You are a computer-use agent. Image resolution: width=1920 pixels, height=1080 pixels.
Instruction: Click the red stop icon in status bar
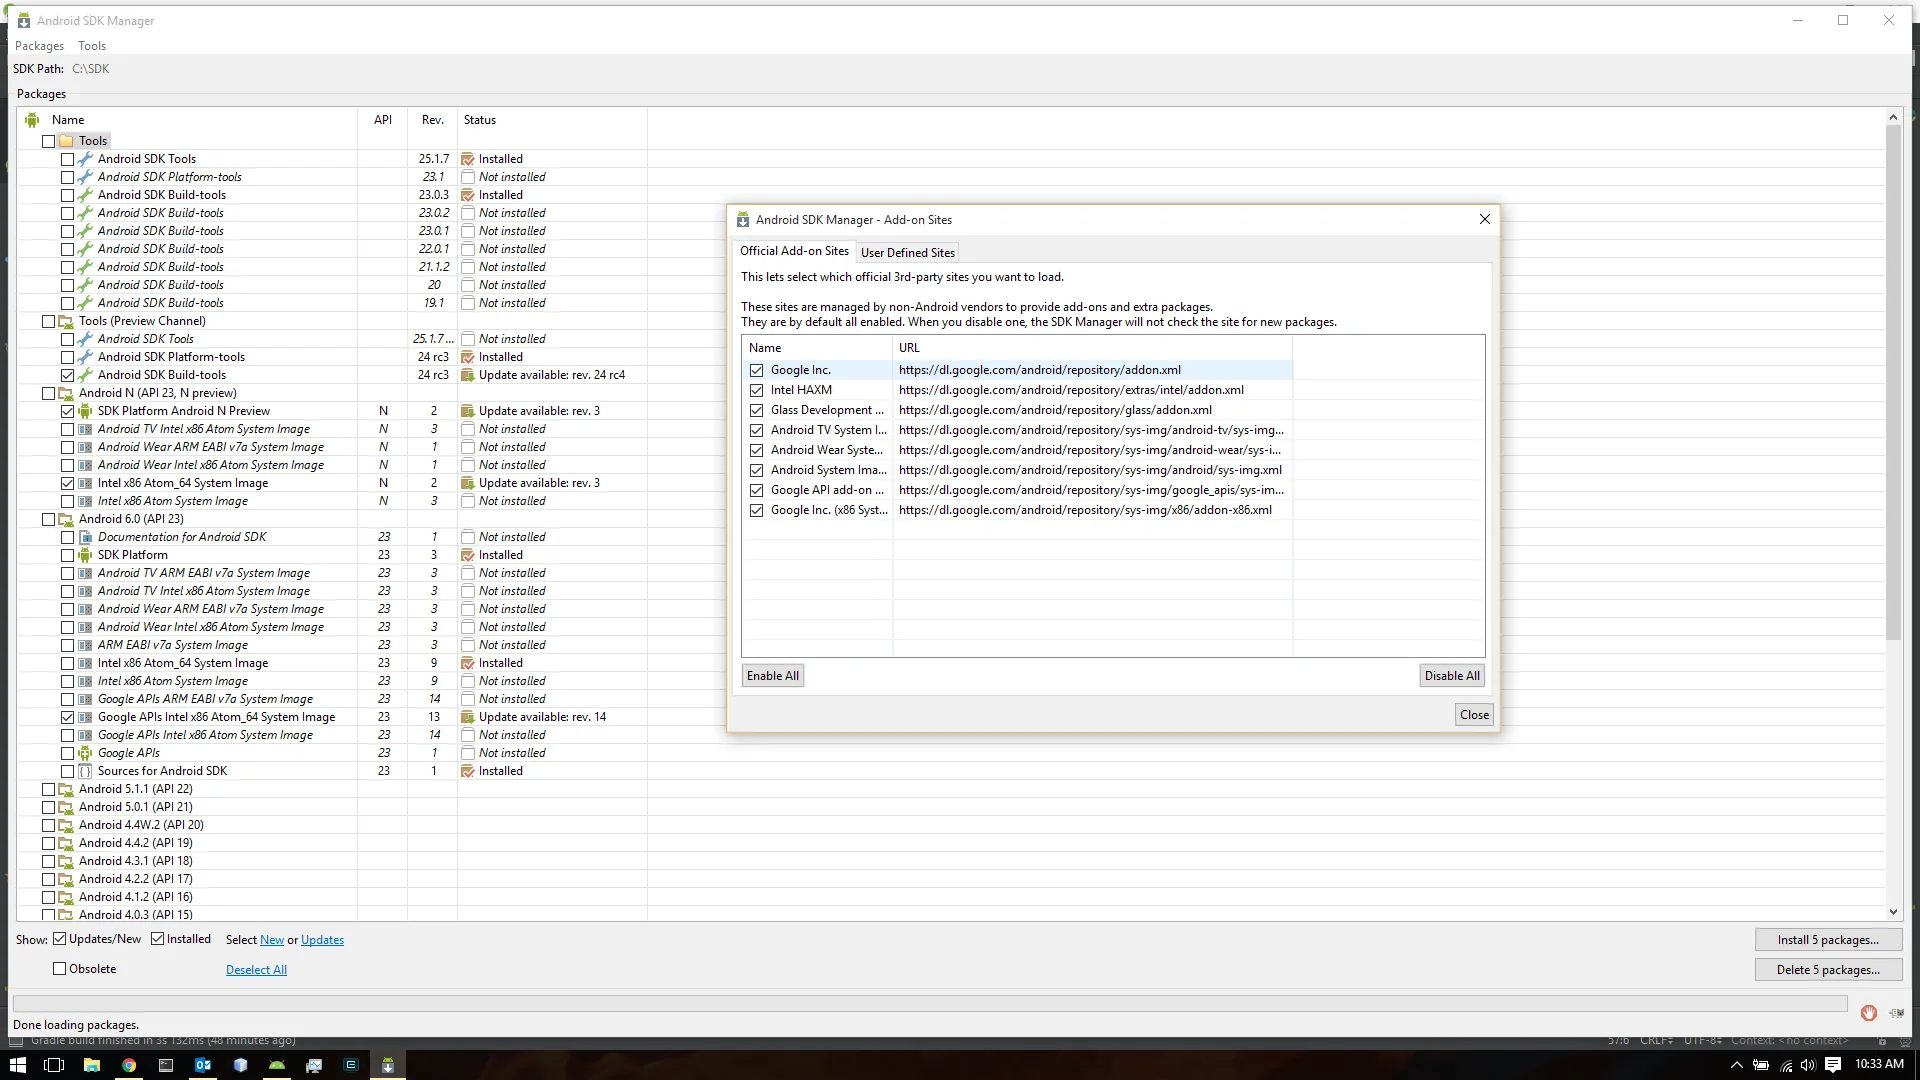(x=1868, y=1013)
